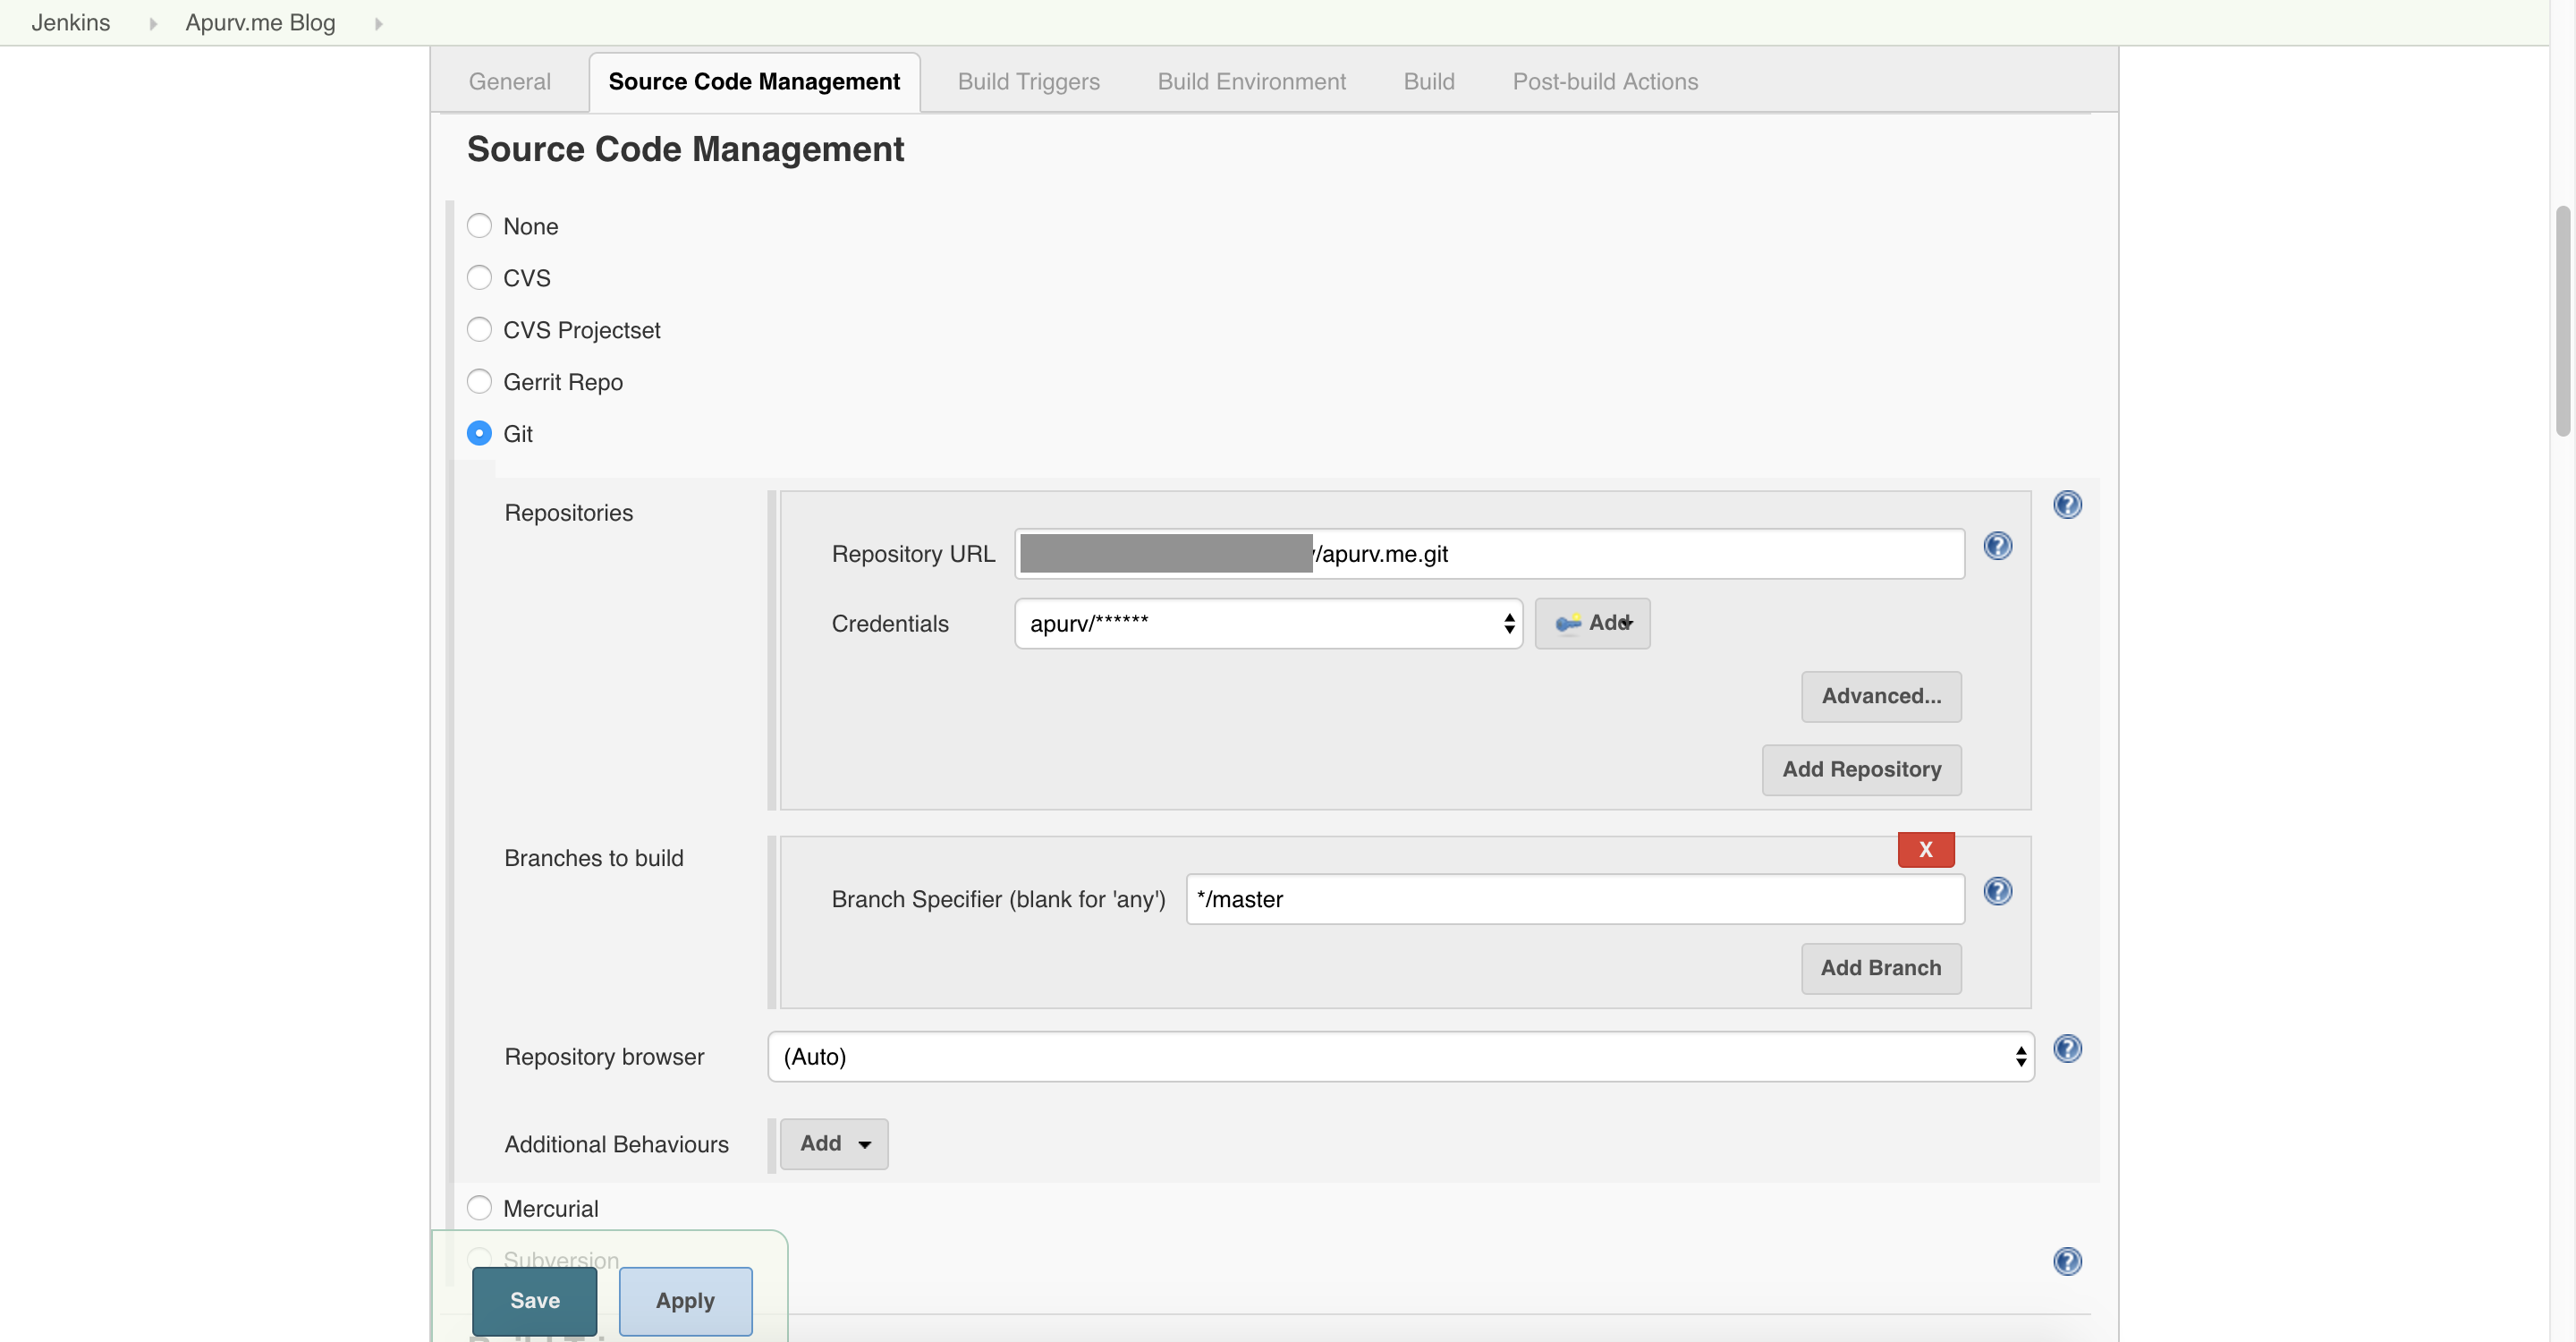Select the CVS Projectset radio option
This screenshot has height=1342, width=2576.
479,330
